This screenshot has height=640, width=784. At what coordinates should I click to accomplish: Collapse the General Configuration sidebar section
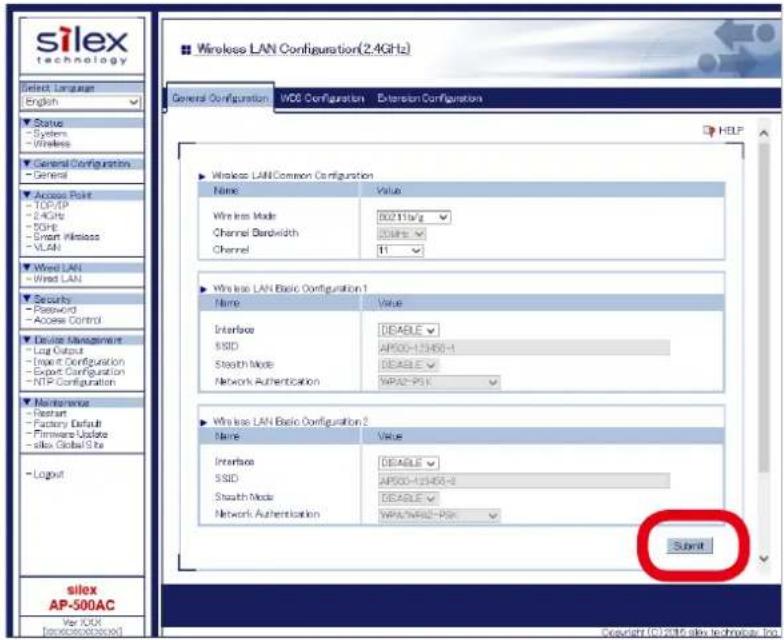point(82,164)
